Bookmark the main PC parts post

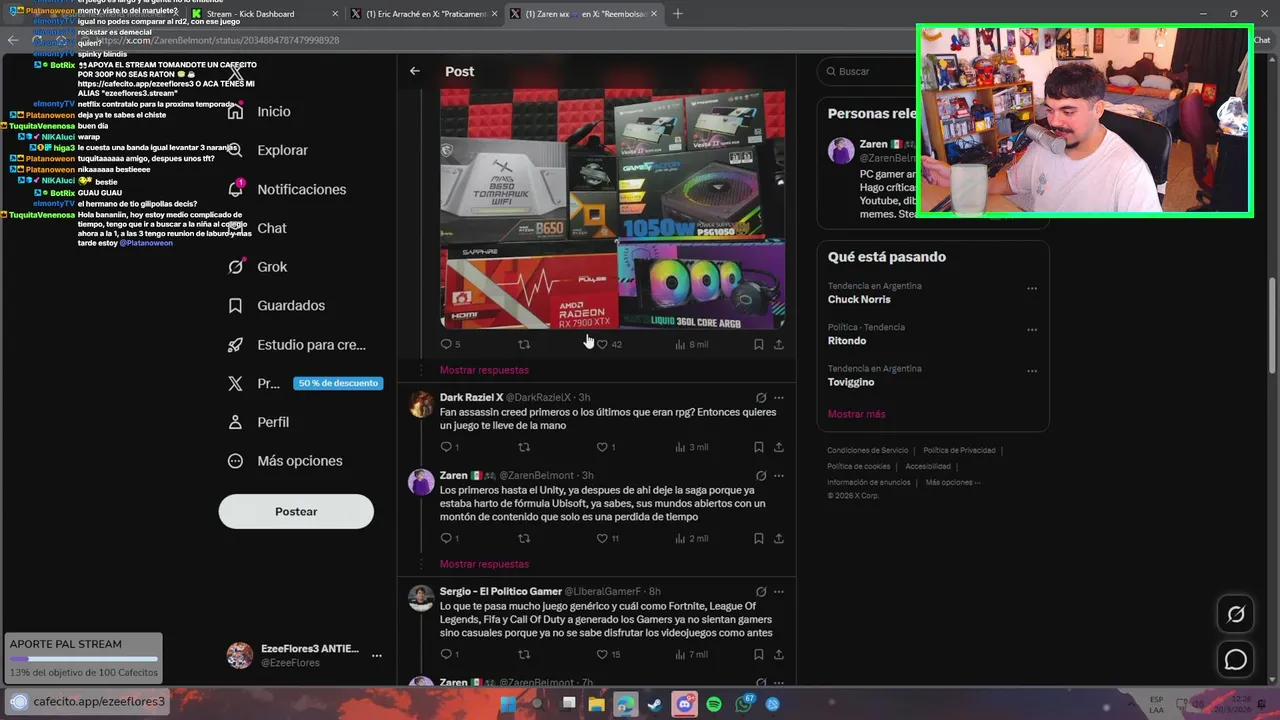[x=759, y=344]
